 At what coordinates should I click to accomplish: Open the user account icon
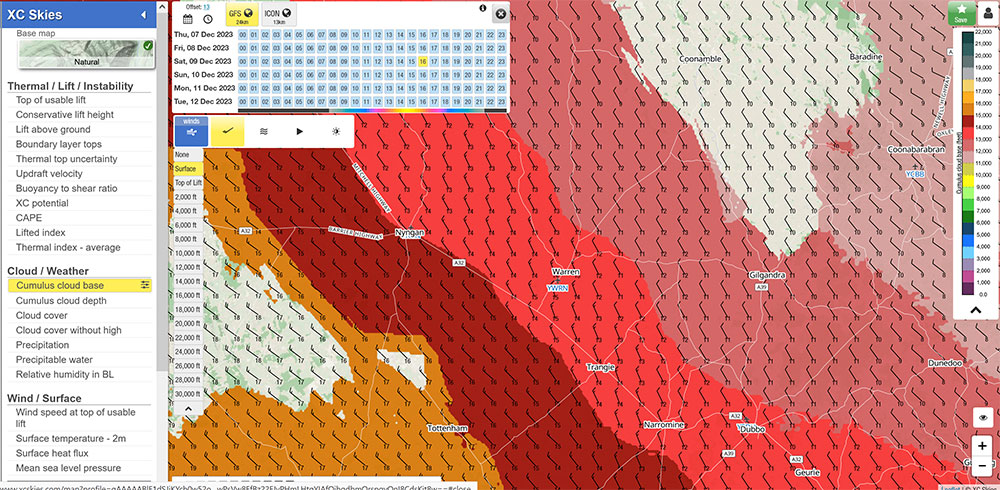point(986,12)
